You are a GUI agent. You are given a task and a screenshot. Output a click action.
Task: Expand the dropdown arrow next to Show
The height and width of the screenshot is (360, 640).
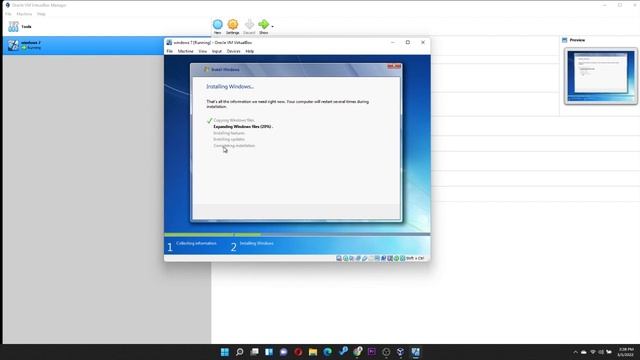click(272, 27)
